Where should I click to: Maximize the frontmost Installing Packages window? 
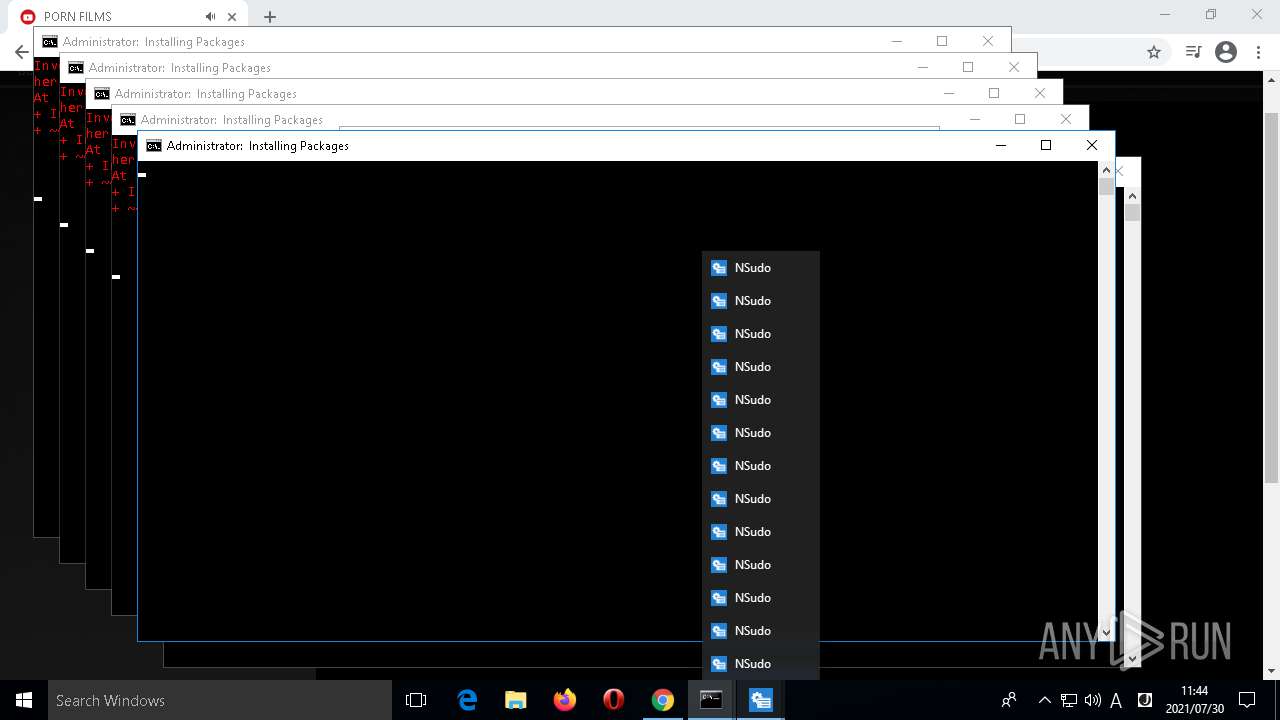click(x=1046, y=146)
